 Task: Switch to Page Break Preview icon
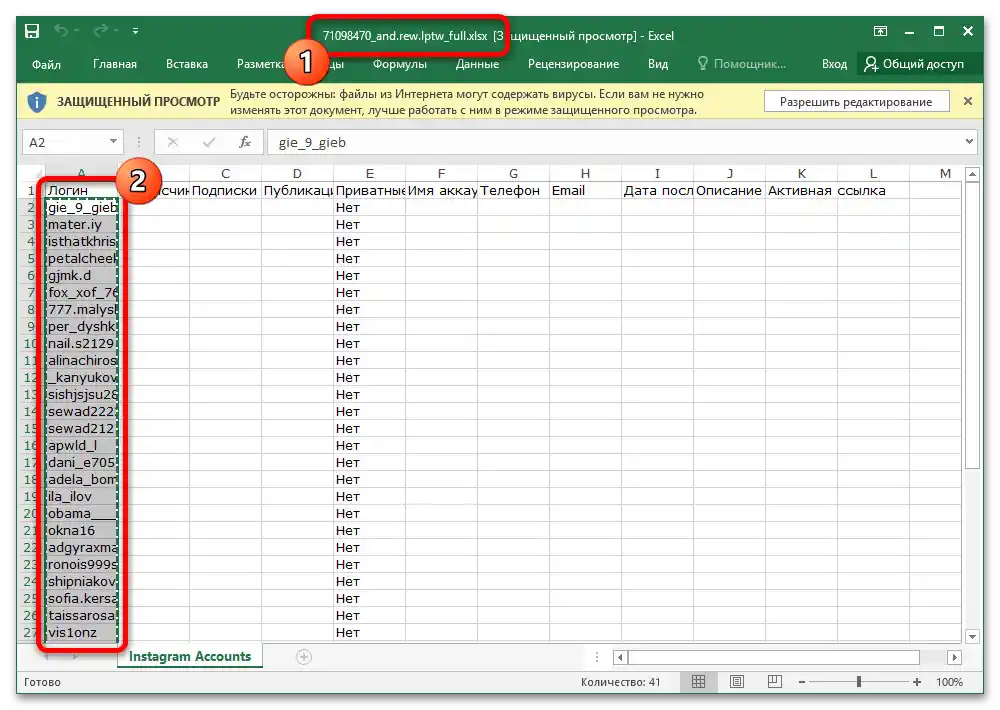click(x=775, y=682)
